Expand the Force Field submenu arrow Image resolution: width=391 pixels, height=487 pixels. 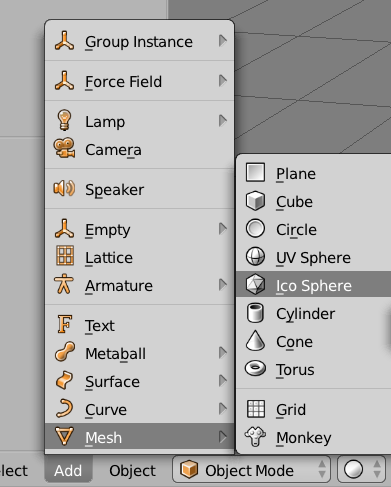click(x=223, y=81)
